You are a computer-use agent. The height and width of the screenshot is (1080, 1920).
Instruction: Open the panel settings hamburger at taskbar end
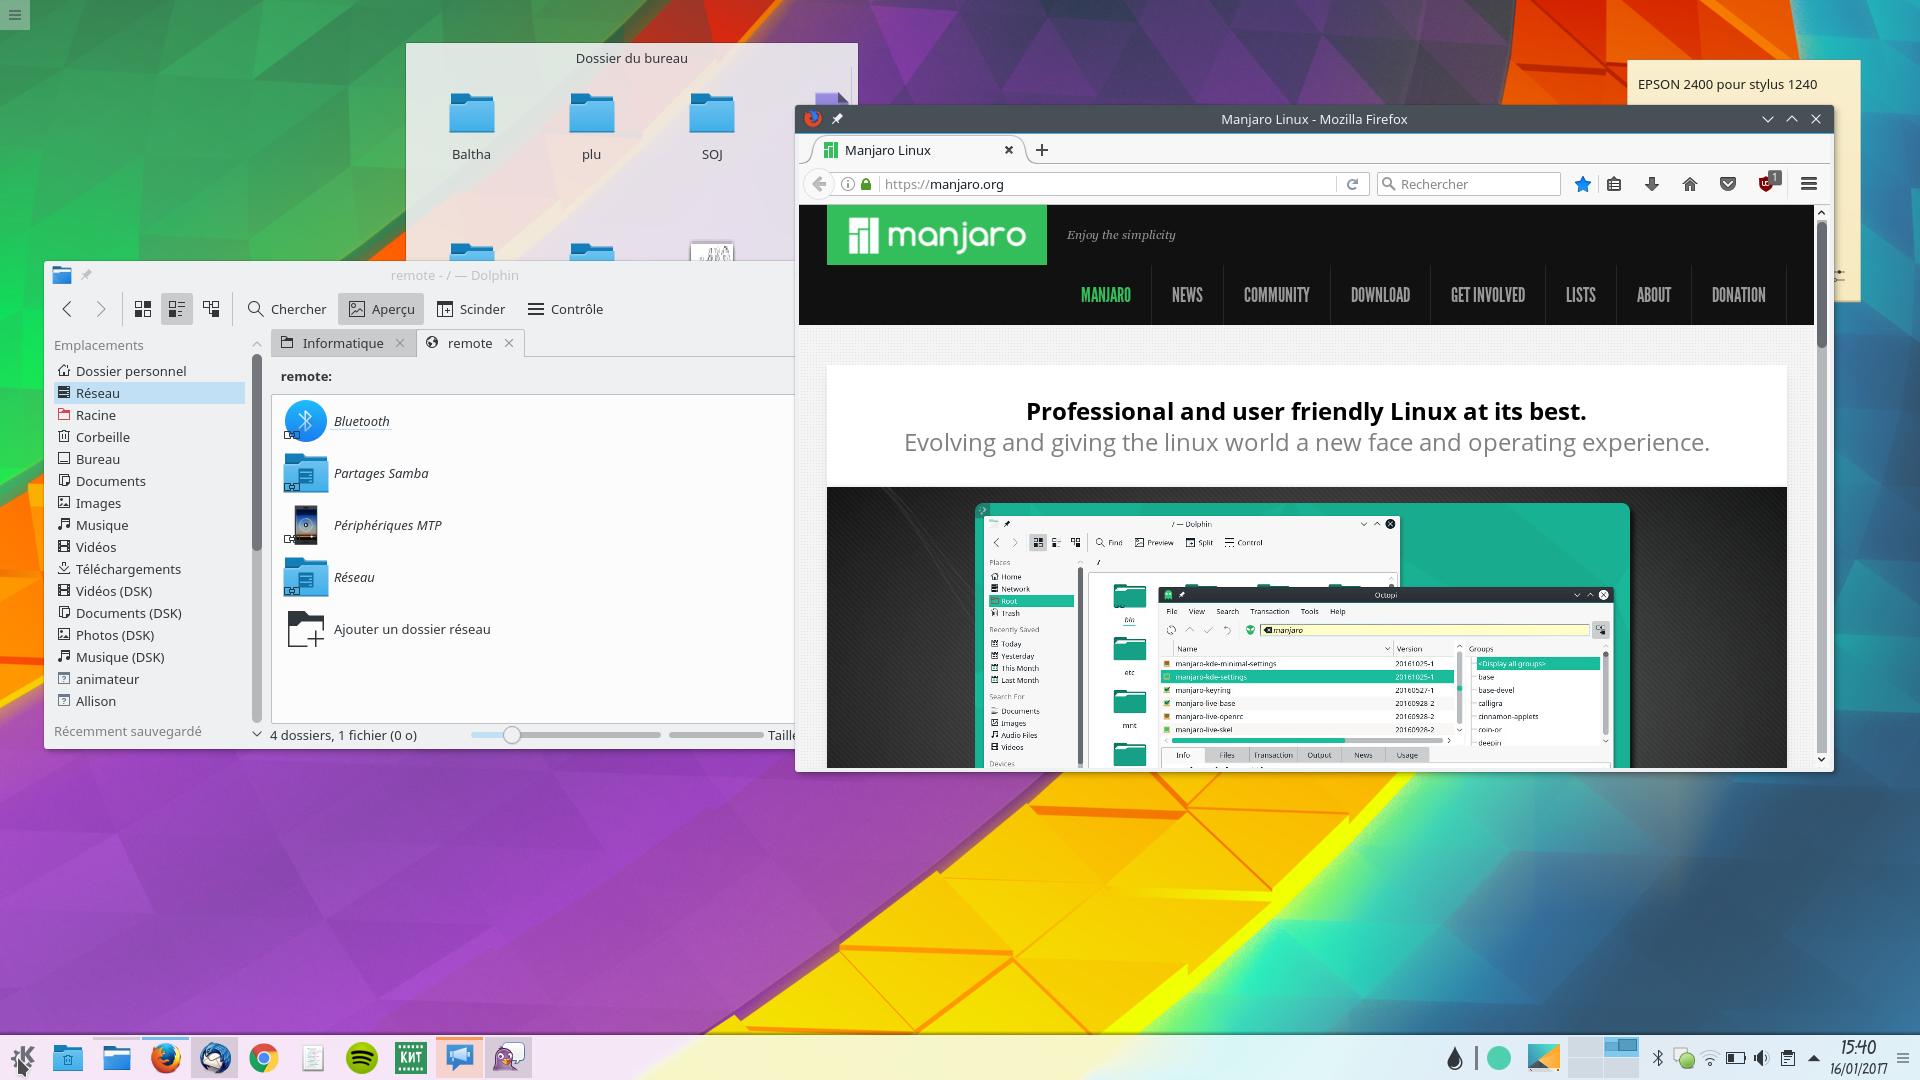click(1903, 1058)
